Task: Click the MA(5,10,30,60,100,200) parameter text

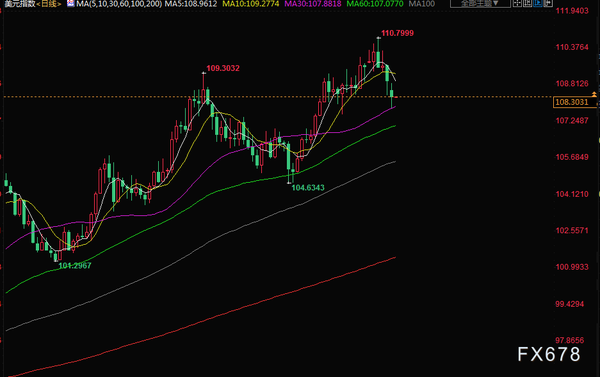Action: click(x=119, y=4)
